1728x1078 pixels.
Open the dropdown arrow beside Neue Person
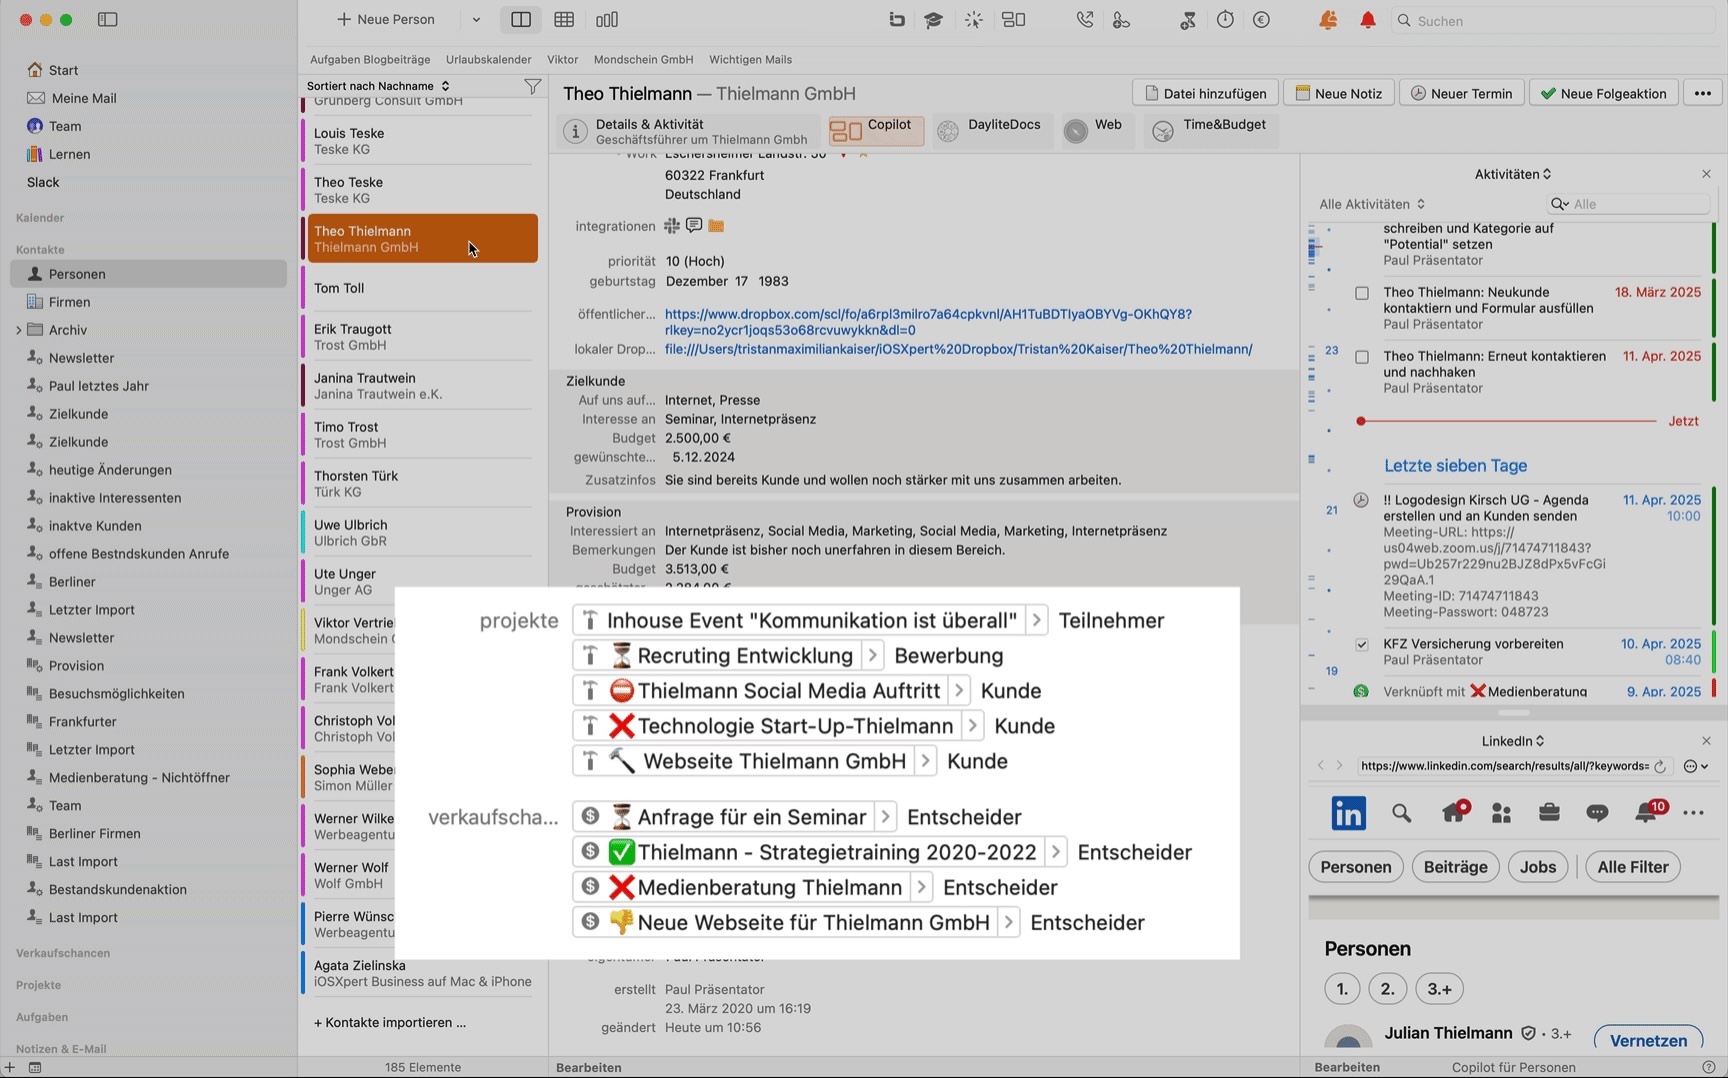(476, 20)
